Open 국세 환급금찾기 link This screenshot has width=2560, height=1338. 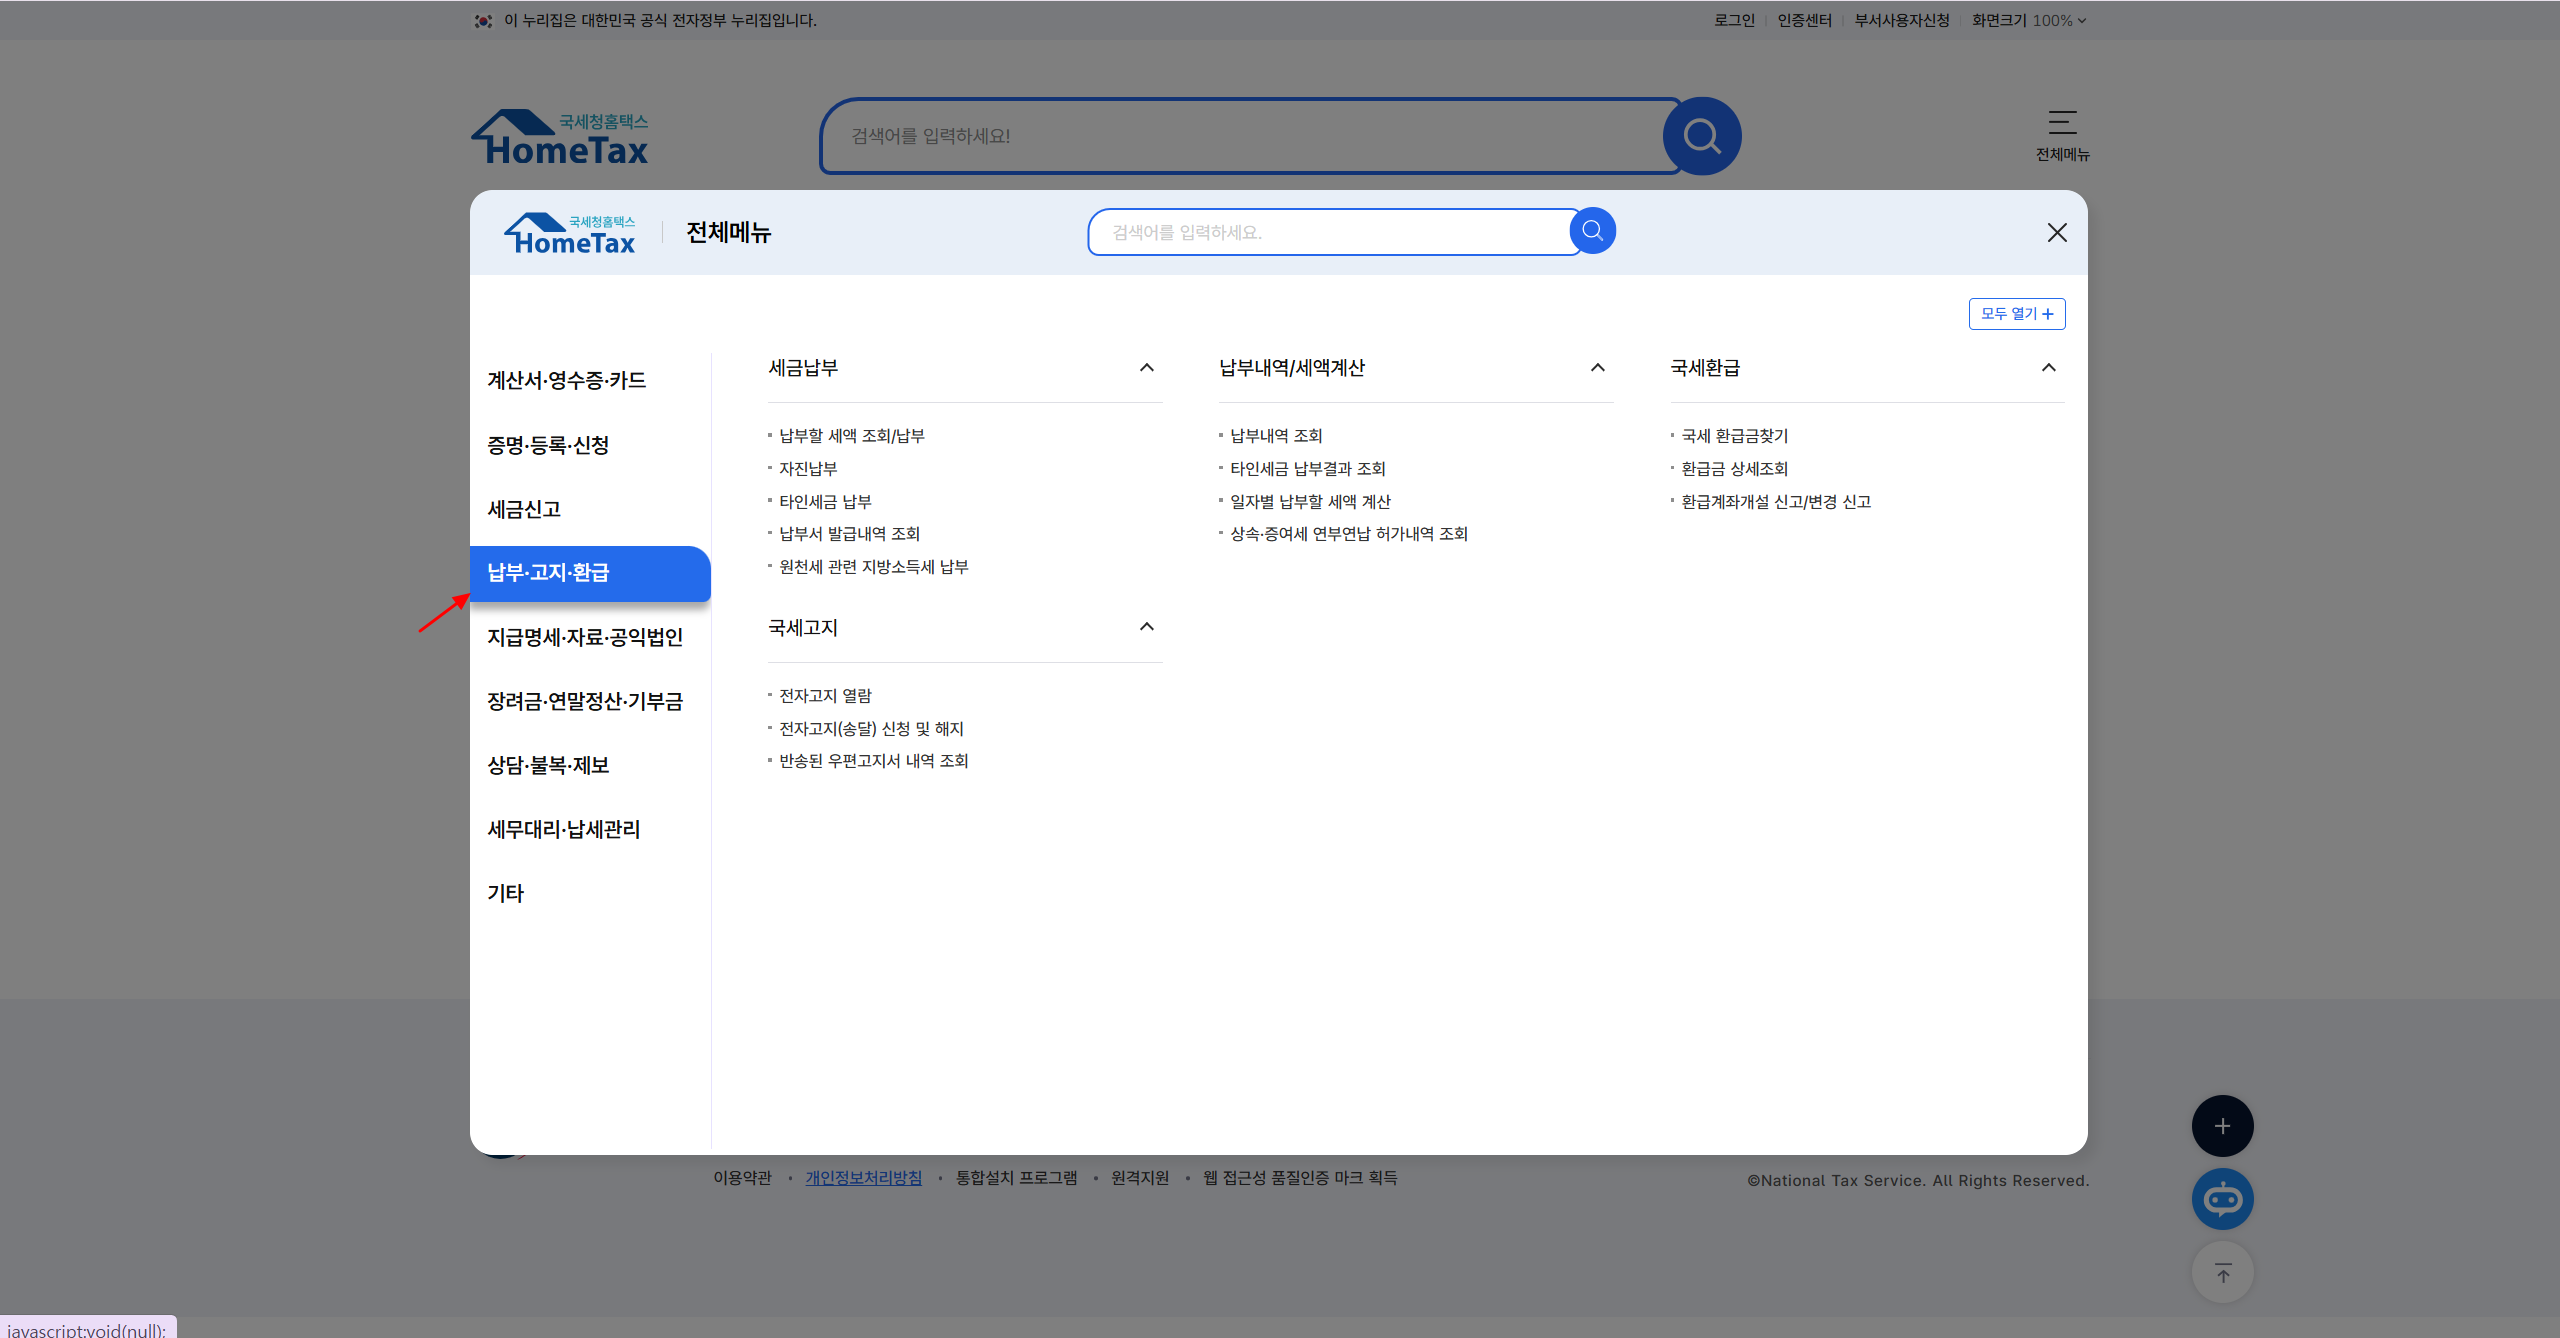coord(1734,436)
